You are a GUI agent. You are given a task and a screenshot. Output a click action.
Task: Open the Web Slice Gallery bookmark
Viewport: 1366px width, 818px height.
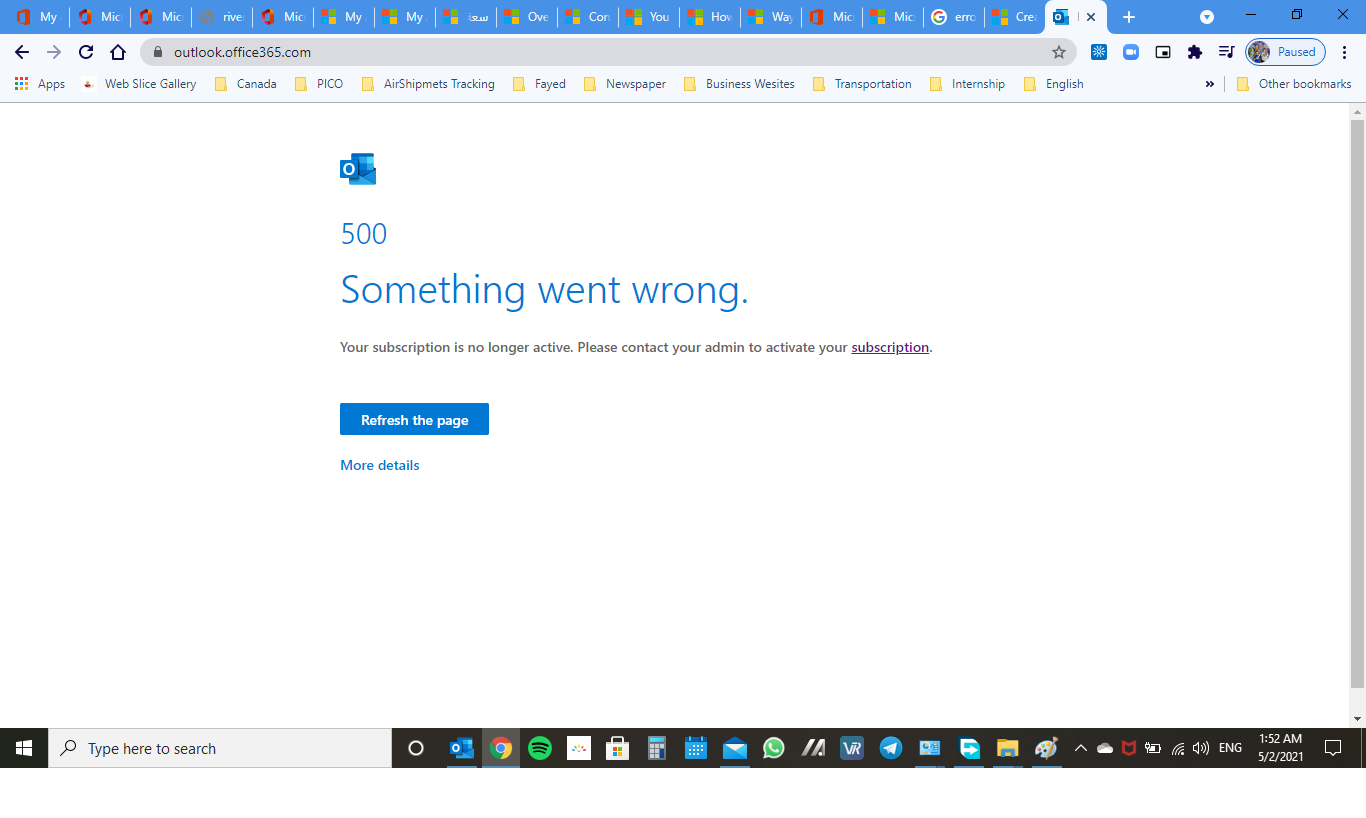click(x=139, y=84)
